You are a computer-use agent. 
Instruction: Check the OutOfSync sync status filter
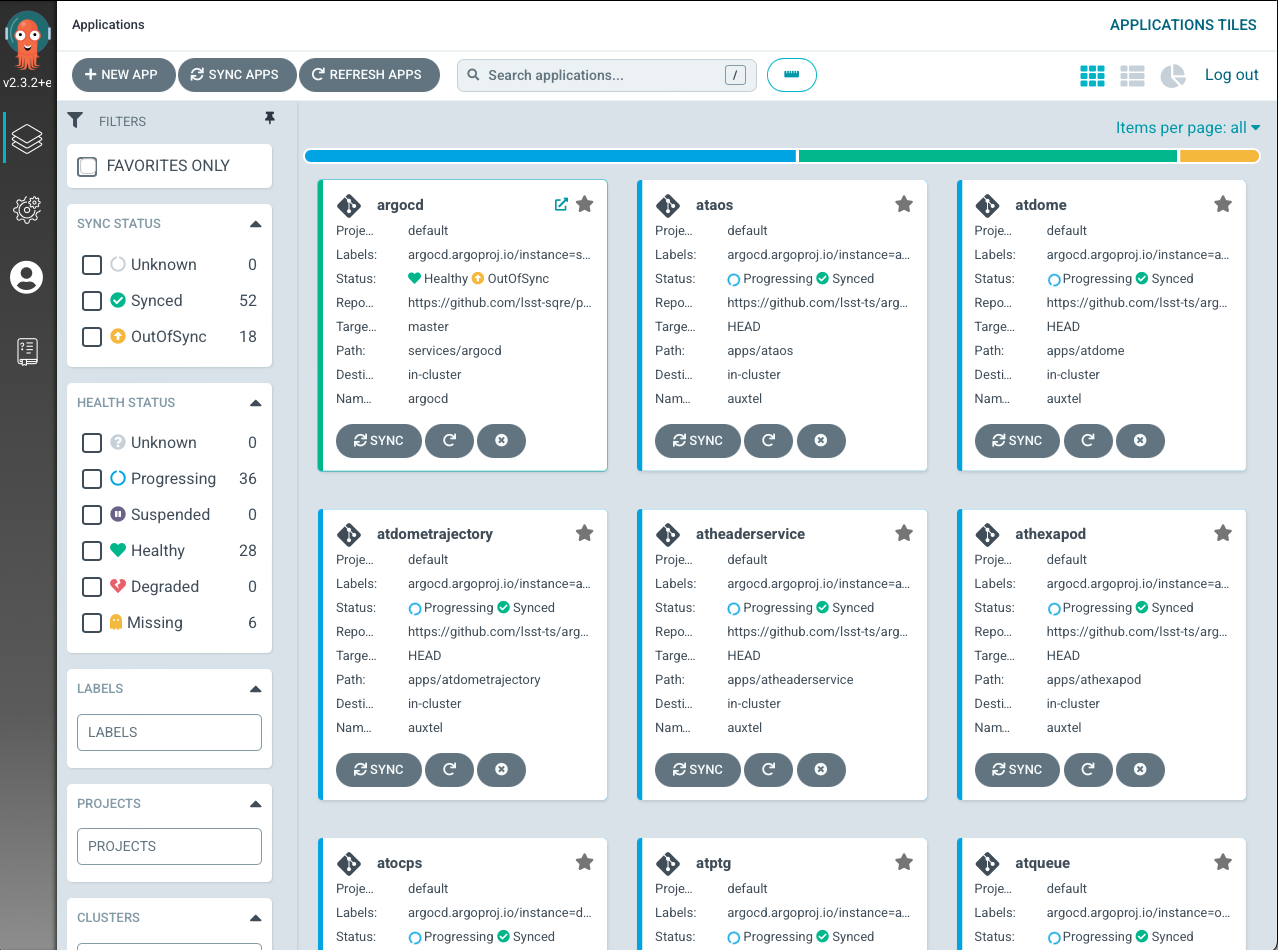pyautogui.click(x=92, y=337)
